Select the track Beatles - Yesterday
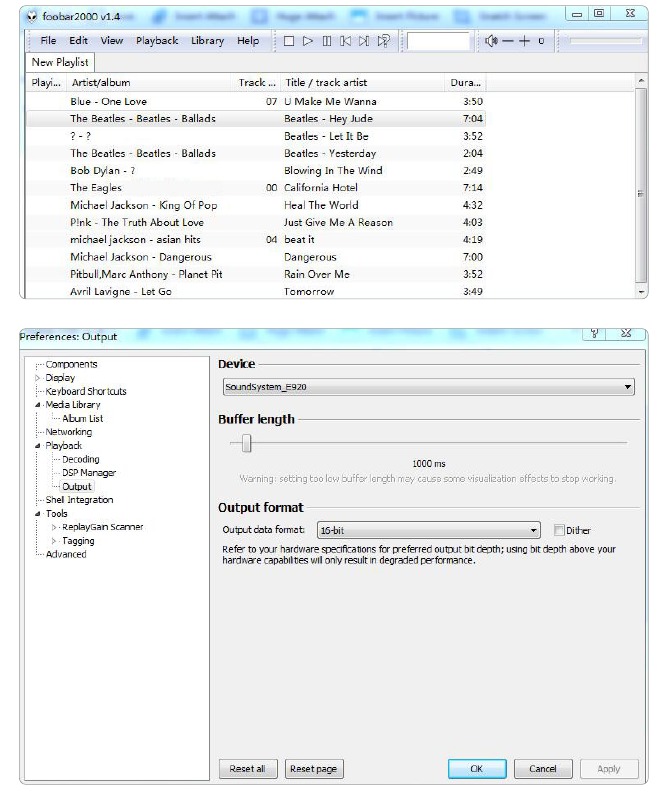Viewport: 668px width, 798px height. tap(256, 153)
